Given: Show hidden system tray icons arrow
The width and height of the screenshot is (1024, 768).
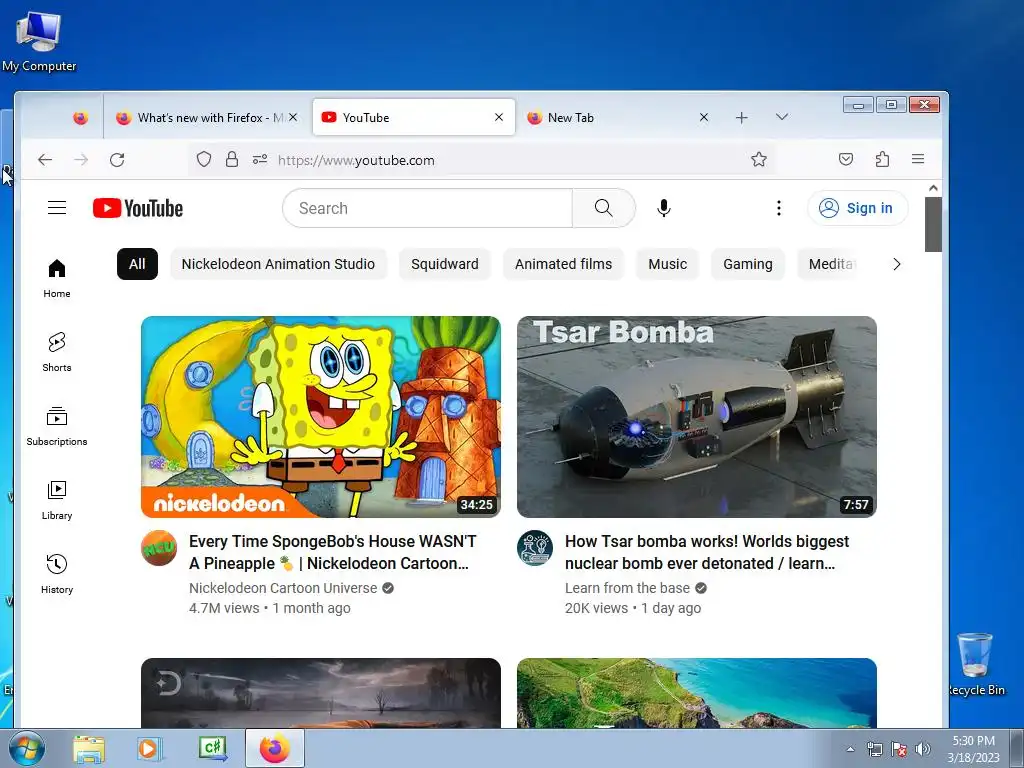Looking at the screenshot, I should (x=850, y=749).
